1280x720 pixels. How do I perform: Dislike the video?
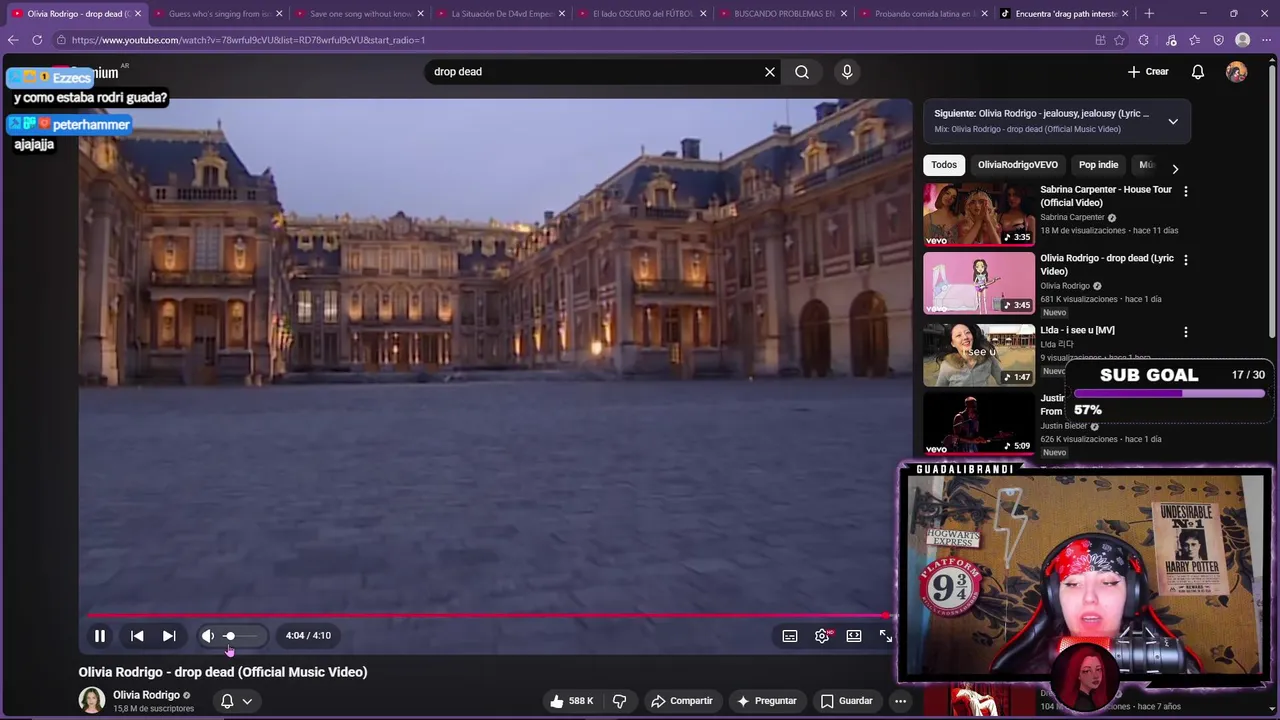(x=619, y=701)
